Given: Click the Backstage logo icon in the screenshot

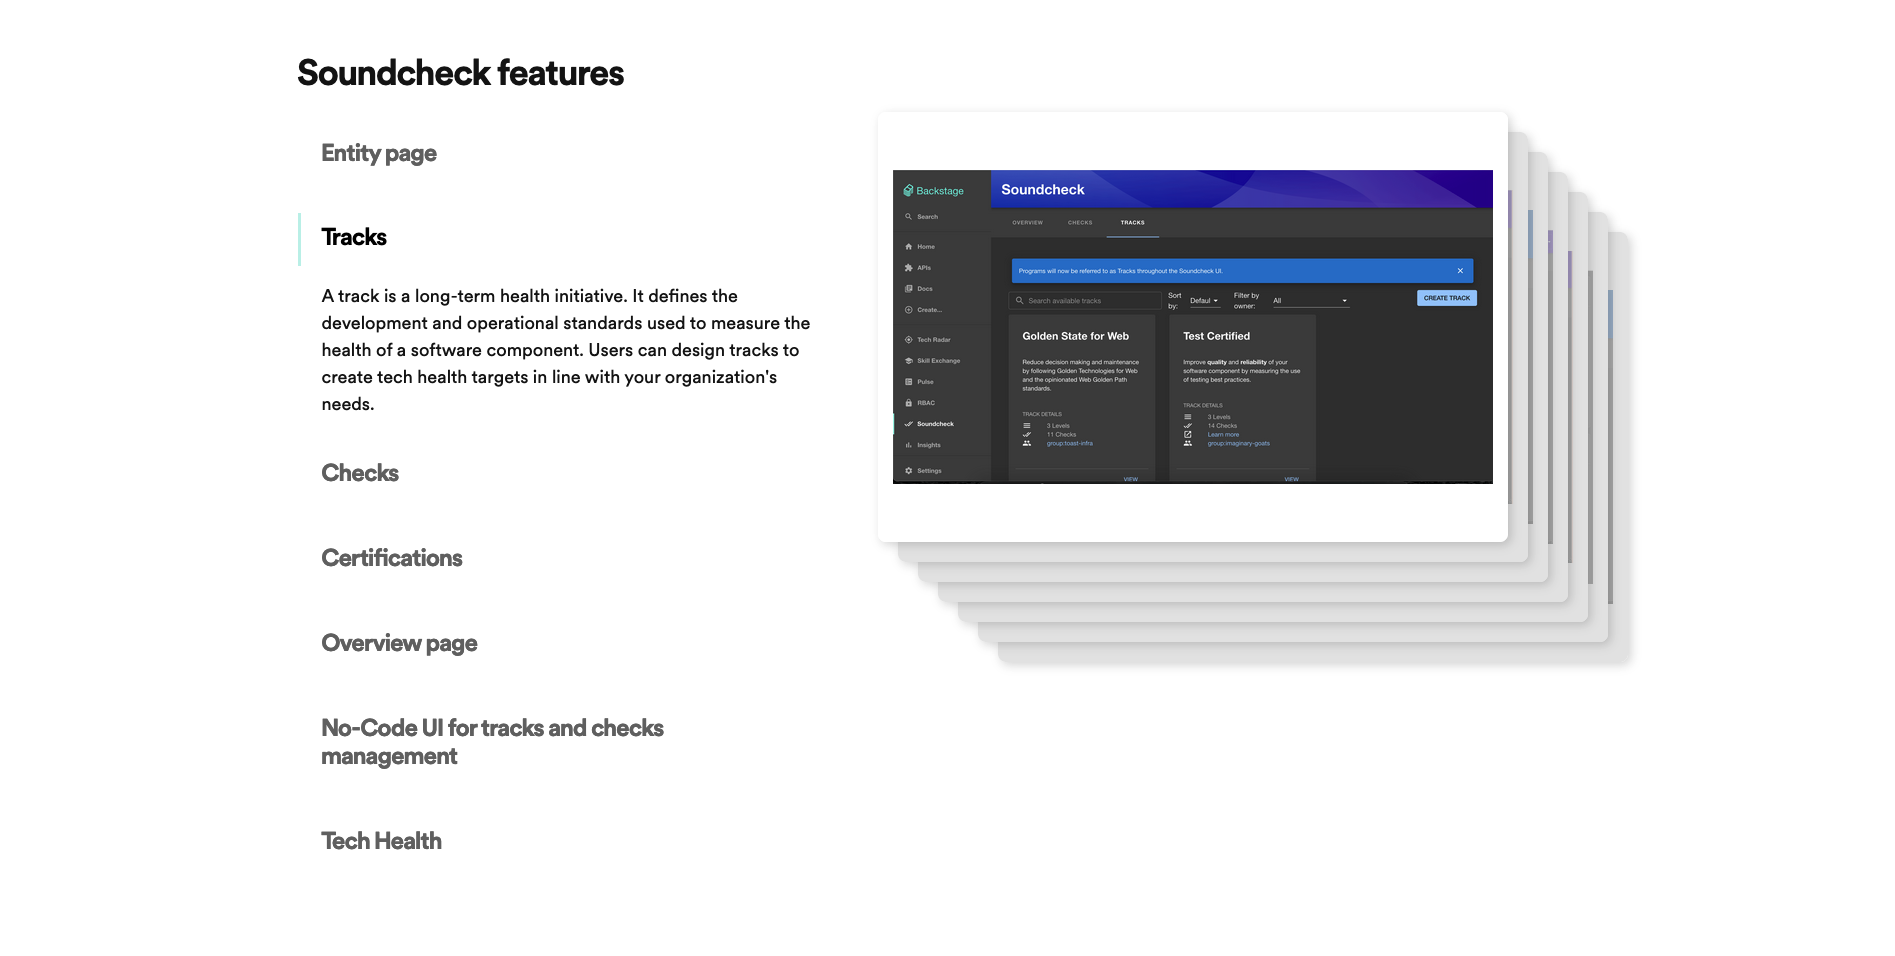Looking at the screenshot, I should pos(908,190).
